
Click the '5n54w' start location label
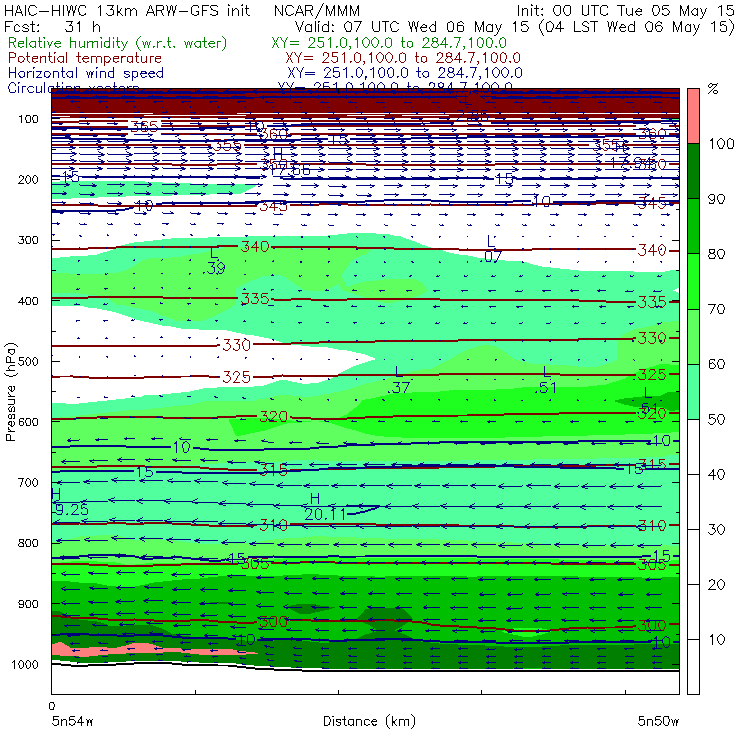coord(72,721)
